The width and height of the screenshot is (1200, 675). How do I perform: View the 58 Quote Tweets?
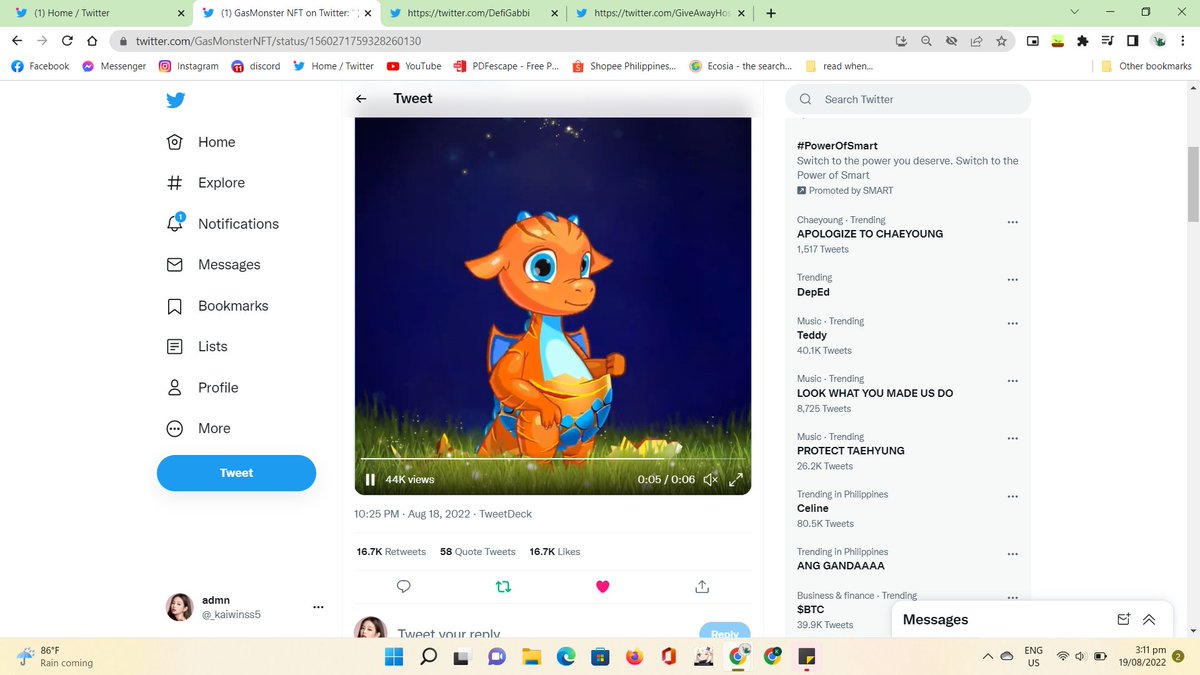(478, 552)
